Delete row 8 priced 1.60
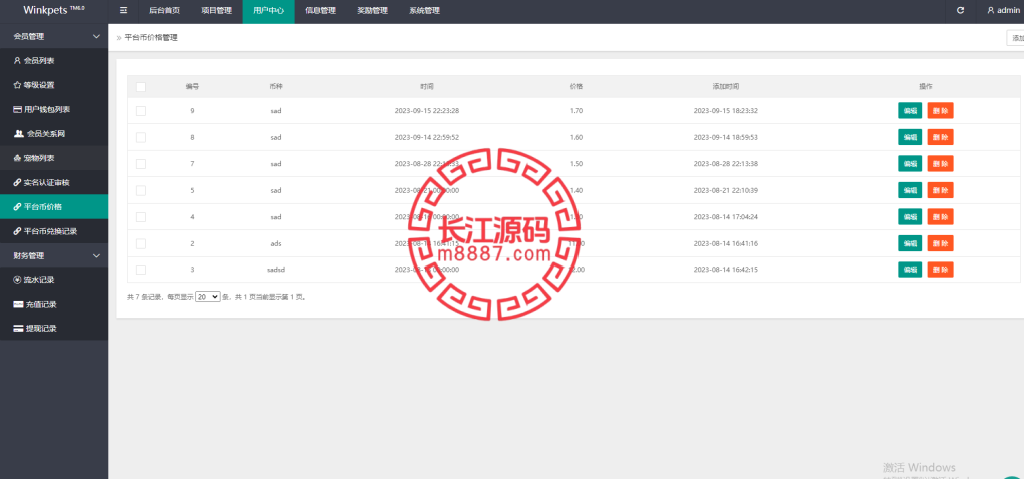 click(940, 137)
